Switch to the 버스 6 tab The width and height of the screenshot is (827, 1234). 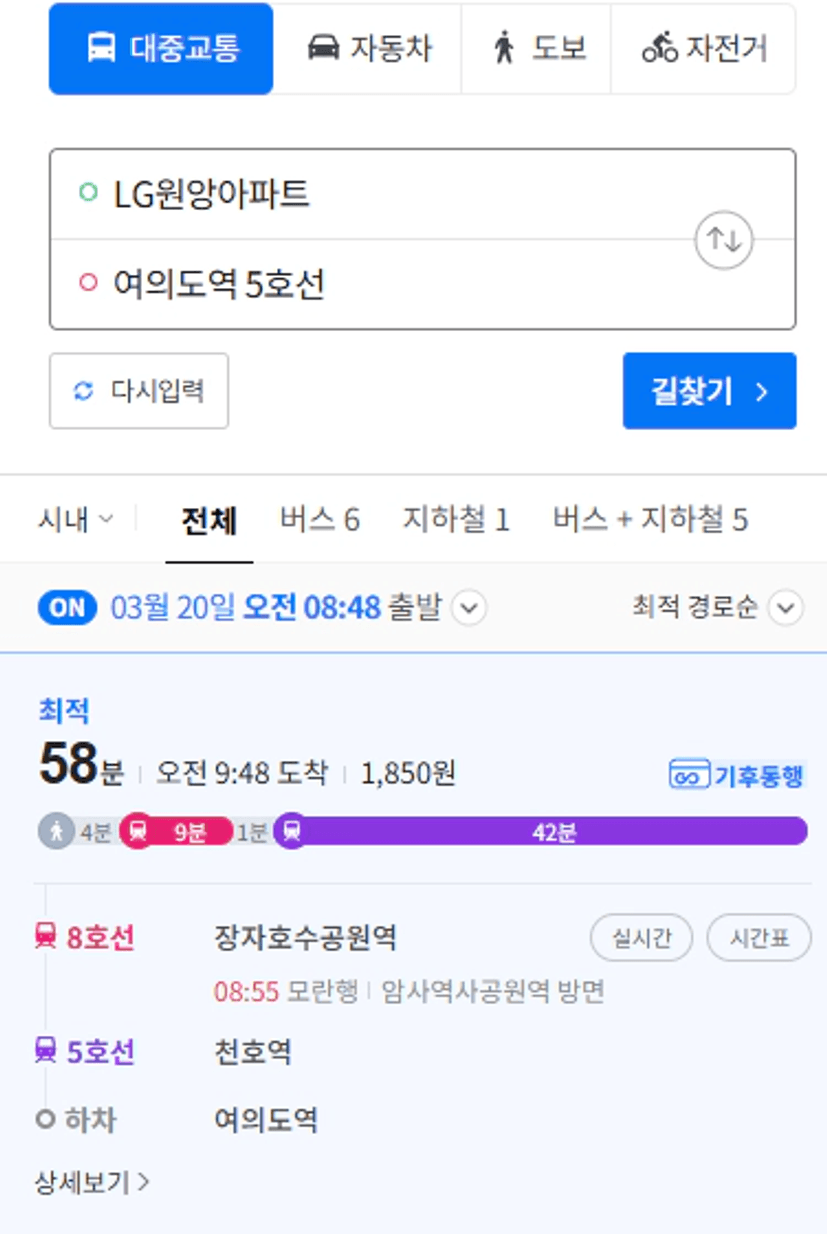point(319,520)
